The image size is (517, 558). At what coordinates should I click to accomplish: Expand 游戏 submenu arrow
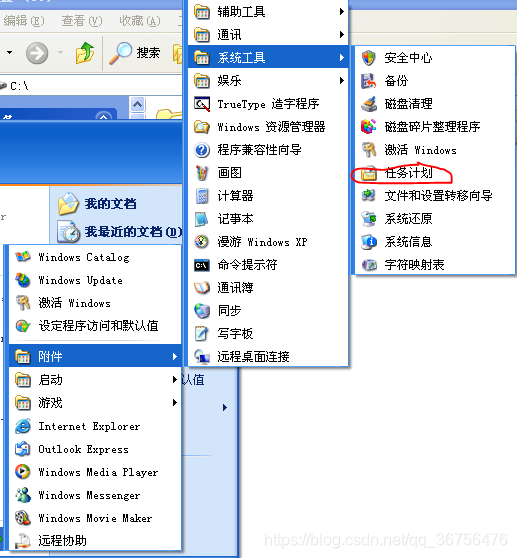174,402
